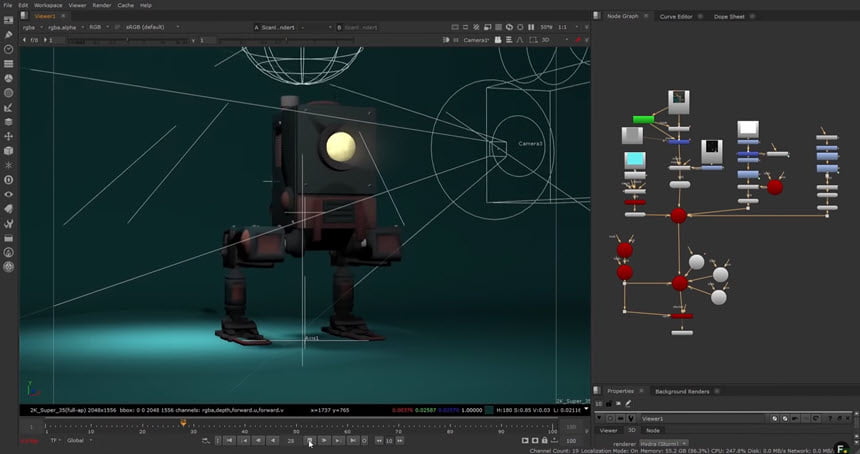The image size is (860, 454).
Task: Click the timeline lock icon at bottom right
Action: coord(544,440)
